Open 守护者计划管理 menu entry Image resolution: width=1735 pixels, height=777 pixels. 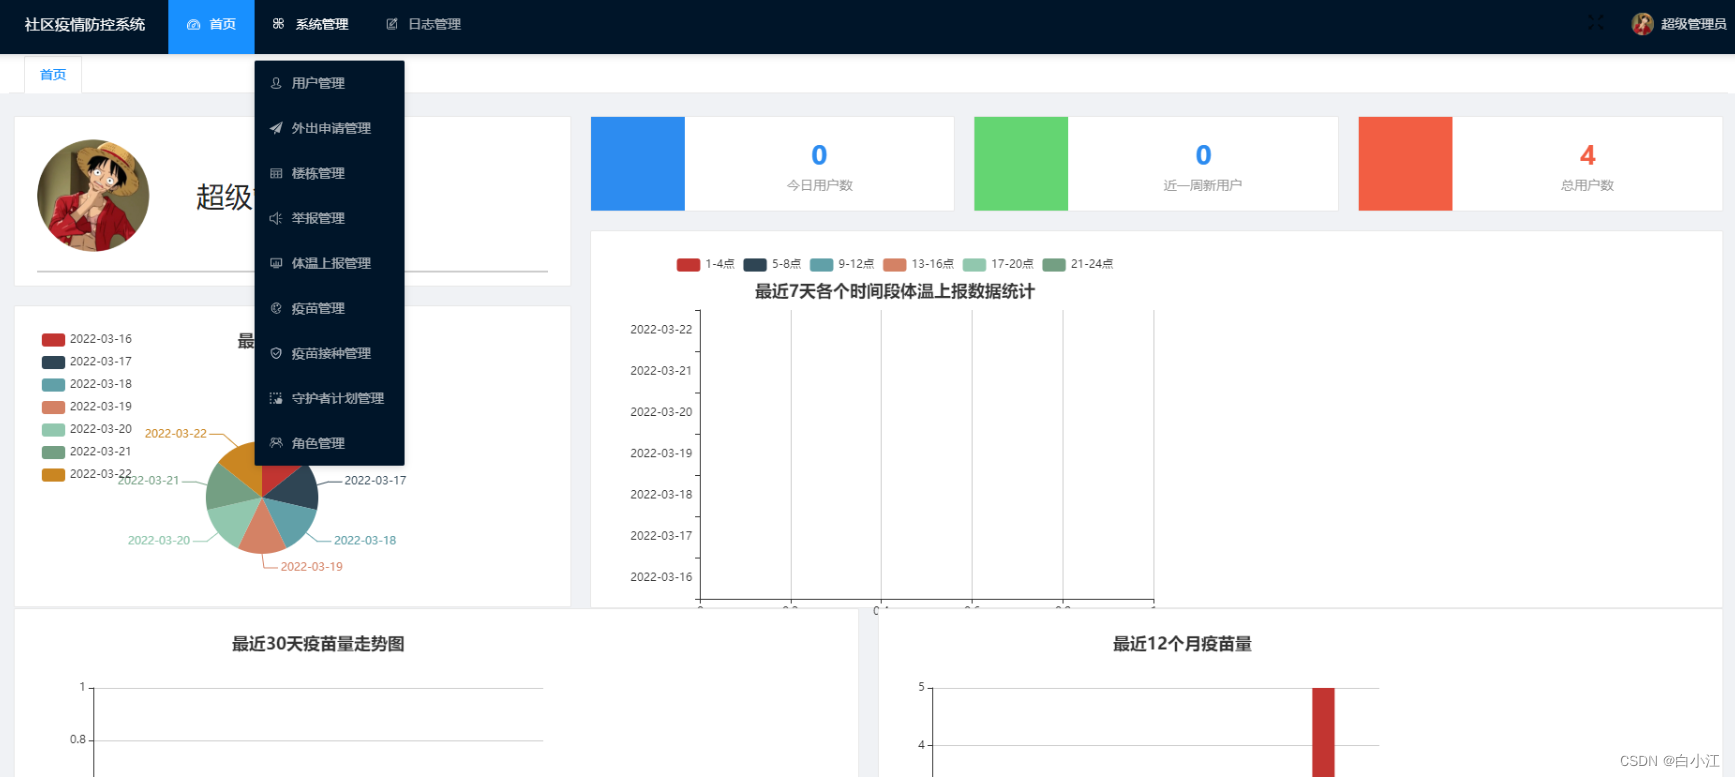coord(329,398)
